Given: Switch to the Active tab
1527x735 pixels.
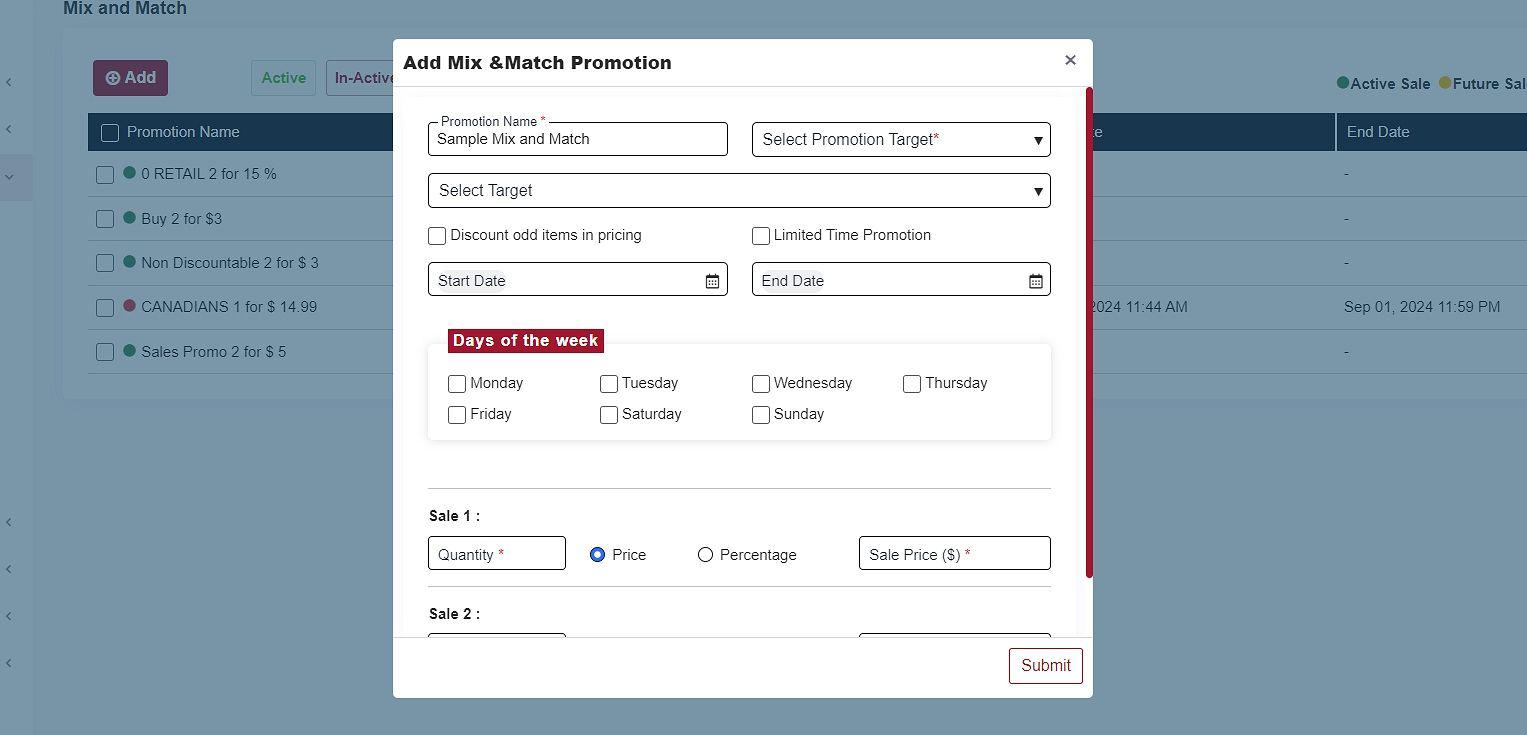Looking at the screenshot, I should [283, 78].
